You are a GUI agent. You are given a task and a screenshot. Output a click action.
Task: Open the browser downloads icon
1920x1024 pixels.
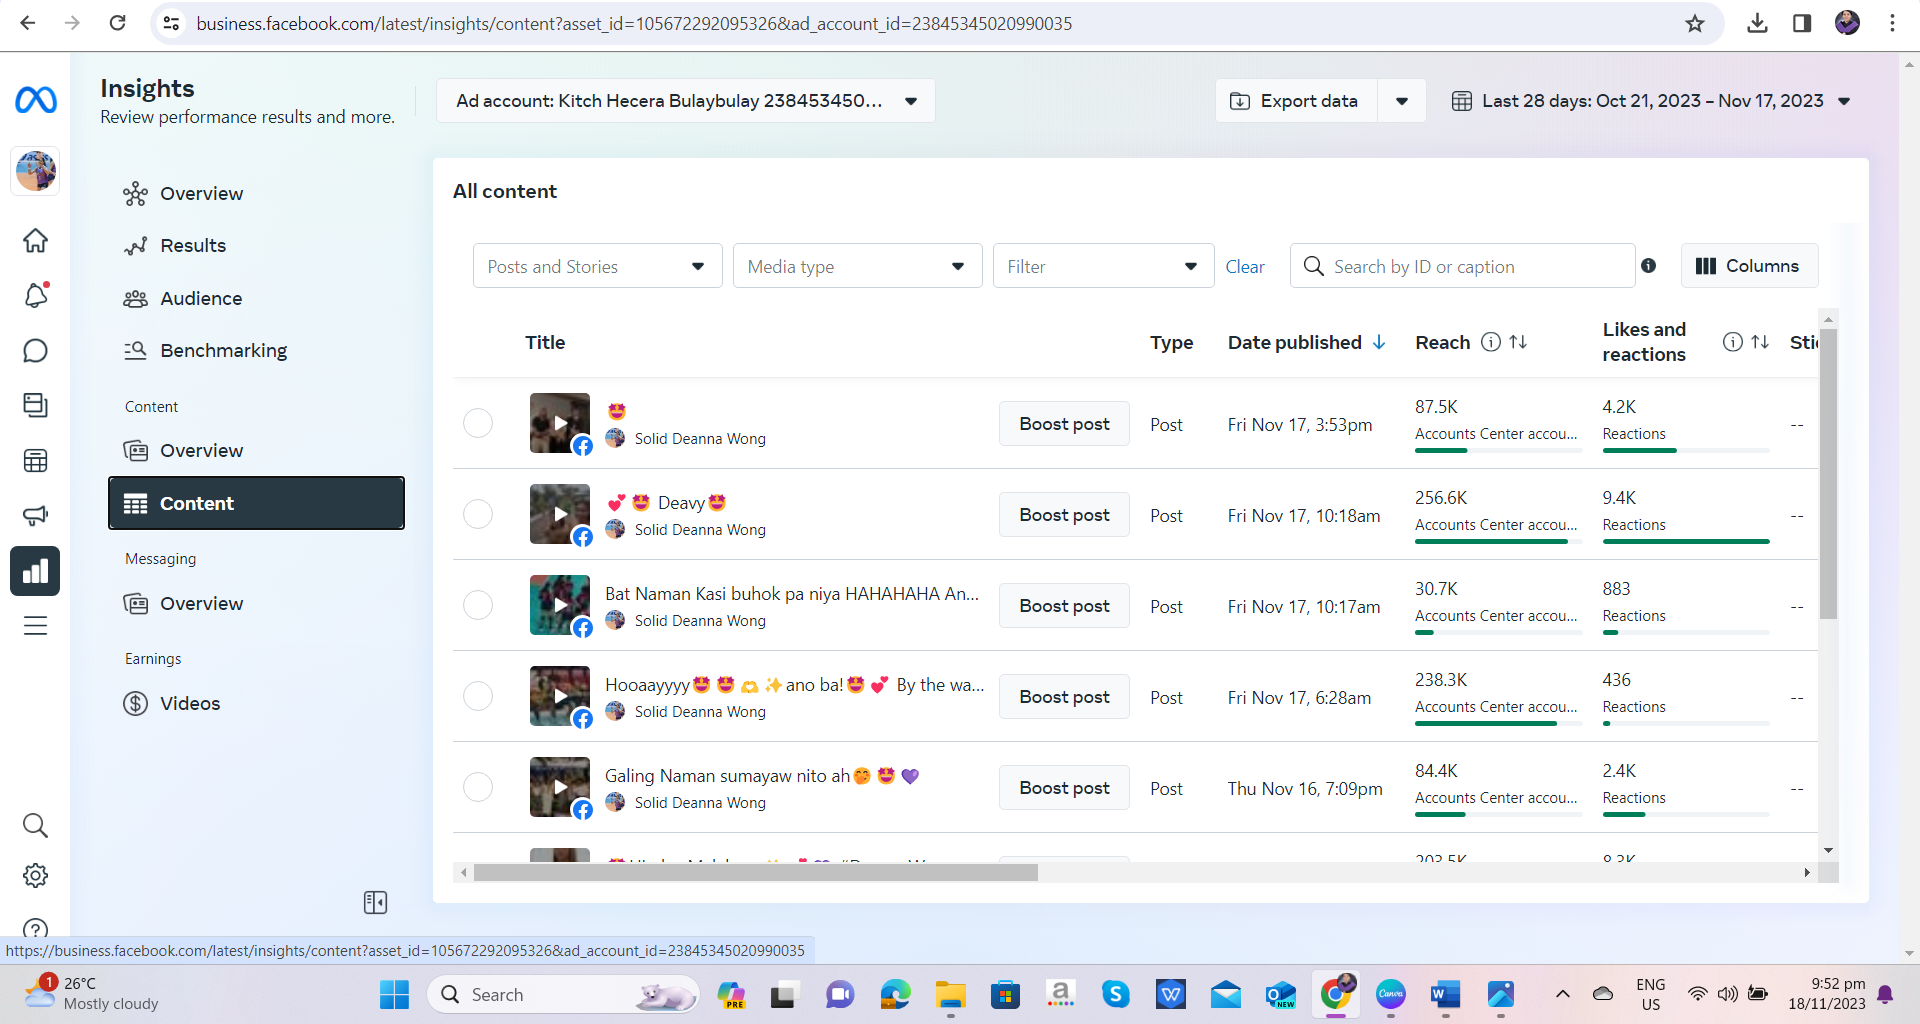click(x=1757, y=23)
